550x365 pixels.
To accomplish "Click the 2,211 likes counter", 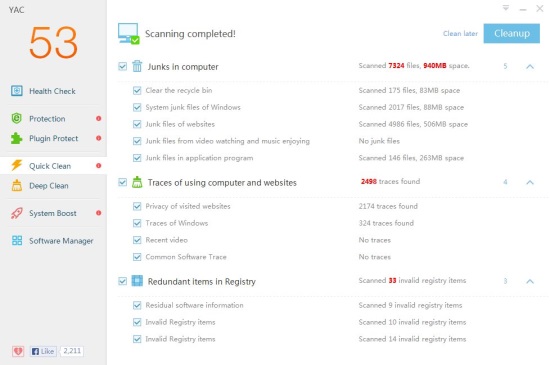I will [72, 351].
